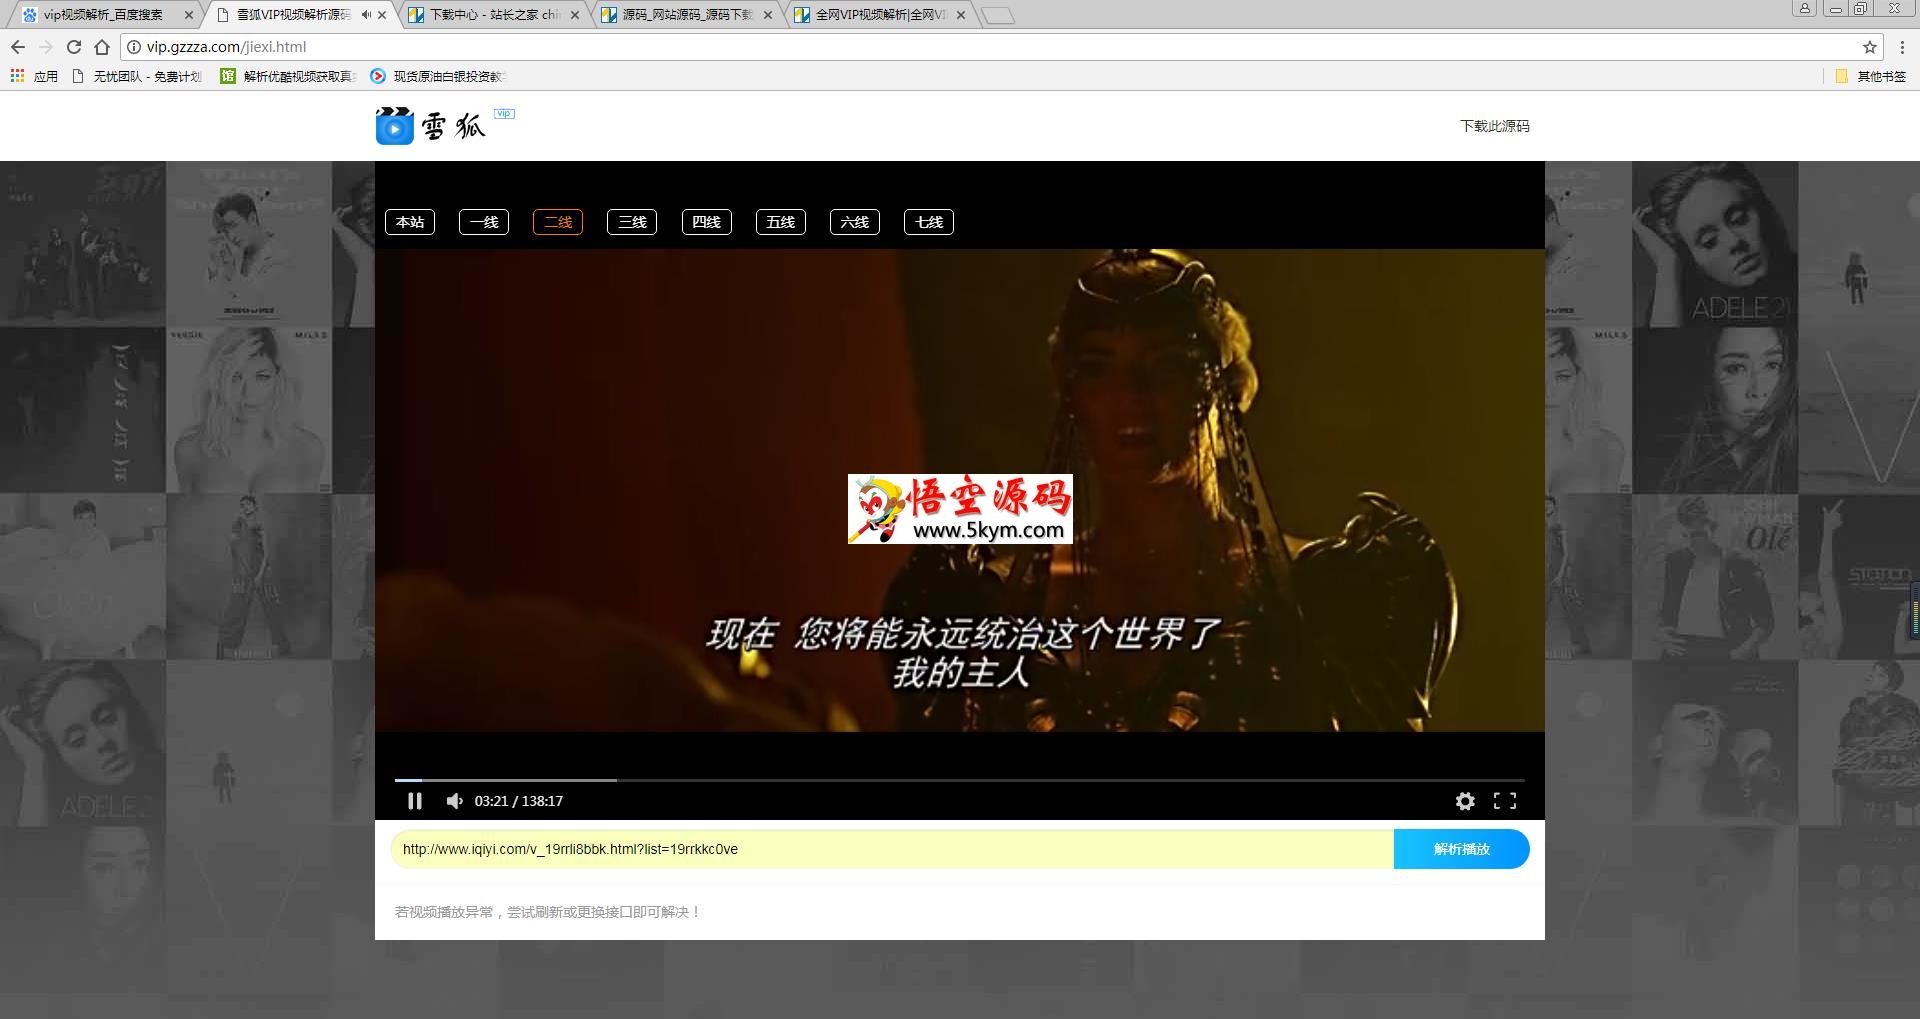This screenshot has height=1019, width=1920.
Task: Select the highlighted 二线 source
Action: tap(558, 222)
